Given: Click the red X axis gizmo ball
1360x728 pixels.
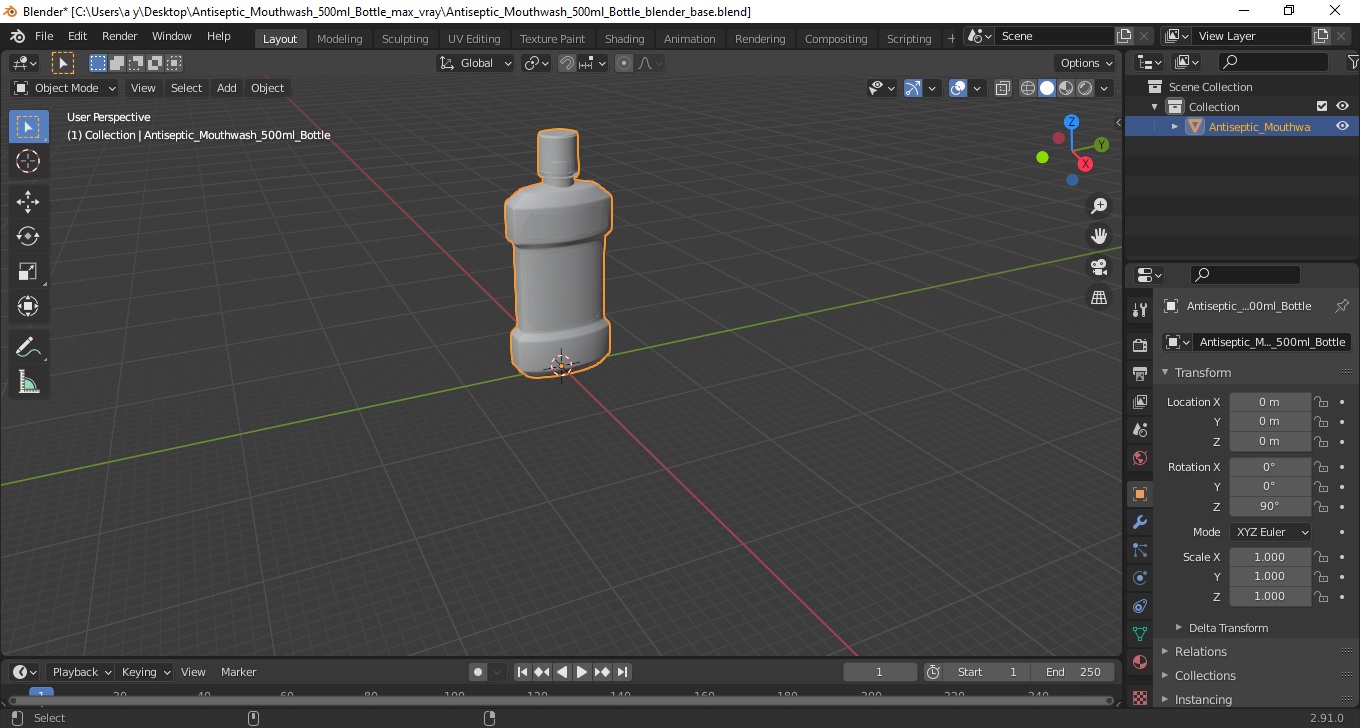Looking at the screenshot, I should 1085,163.
